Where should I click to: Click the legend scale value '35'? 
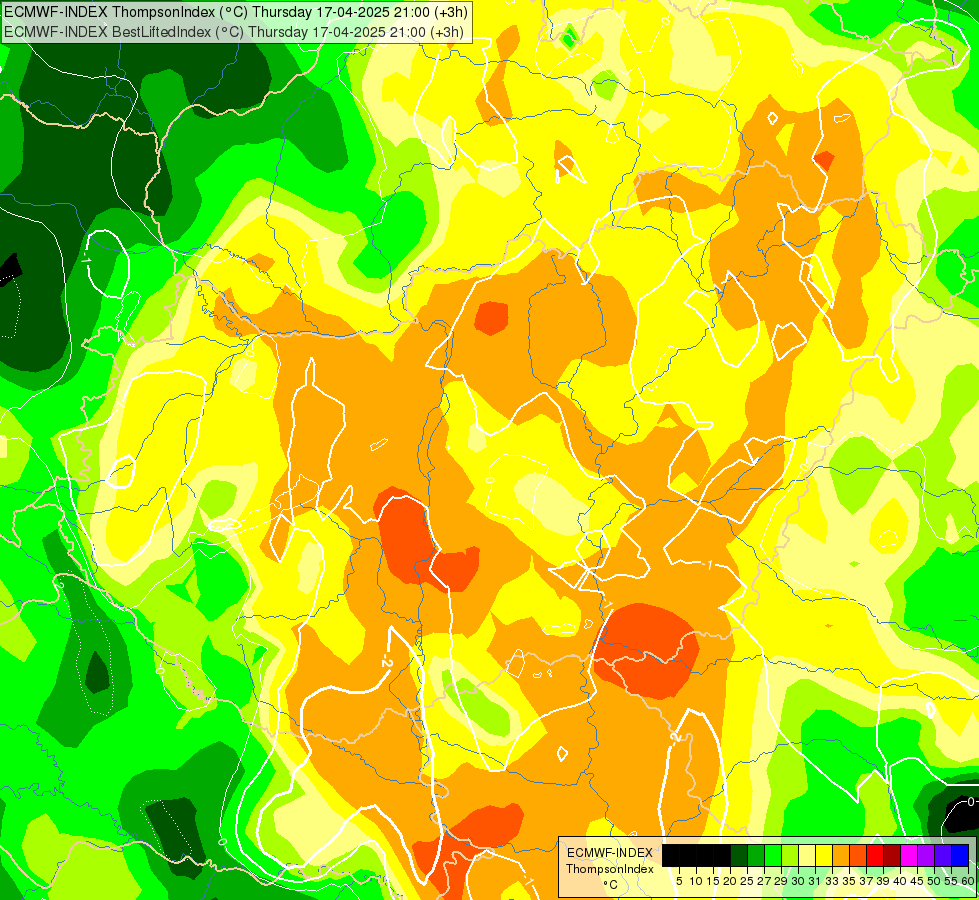pos(849,881)
